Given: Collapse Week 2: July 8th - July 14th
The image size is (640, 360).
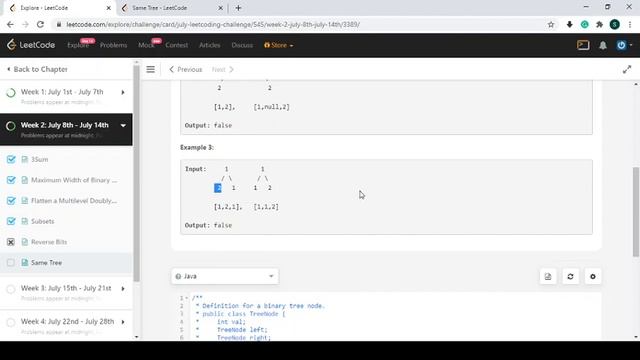Looking at the screenshot, I should click(x=123, y=125).
